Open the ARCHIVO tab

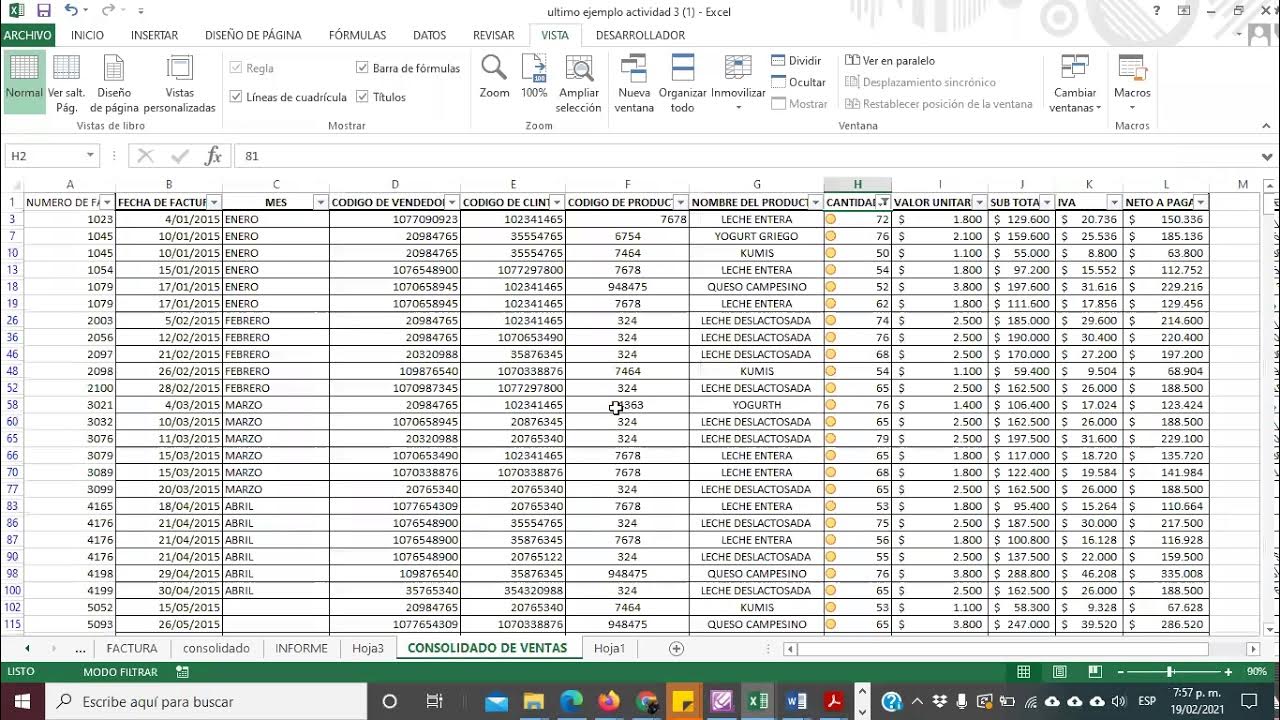pos(28,35)
